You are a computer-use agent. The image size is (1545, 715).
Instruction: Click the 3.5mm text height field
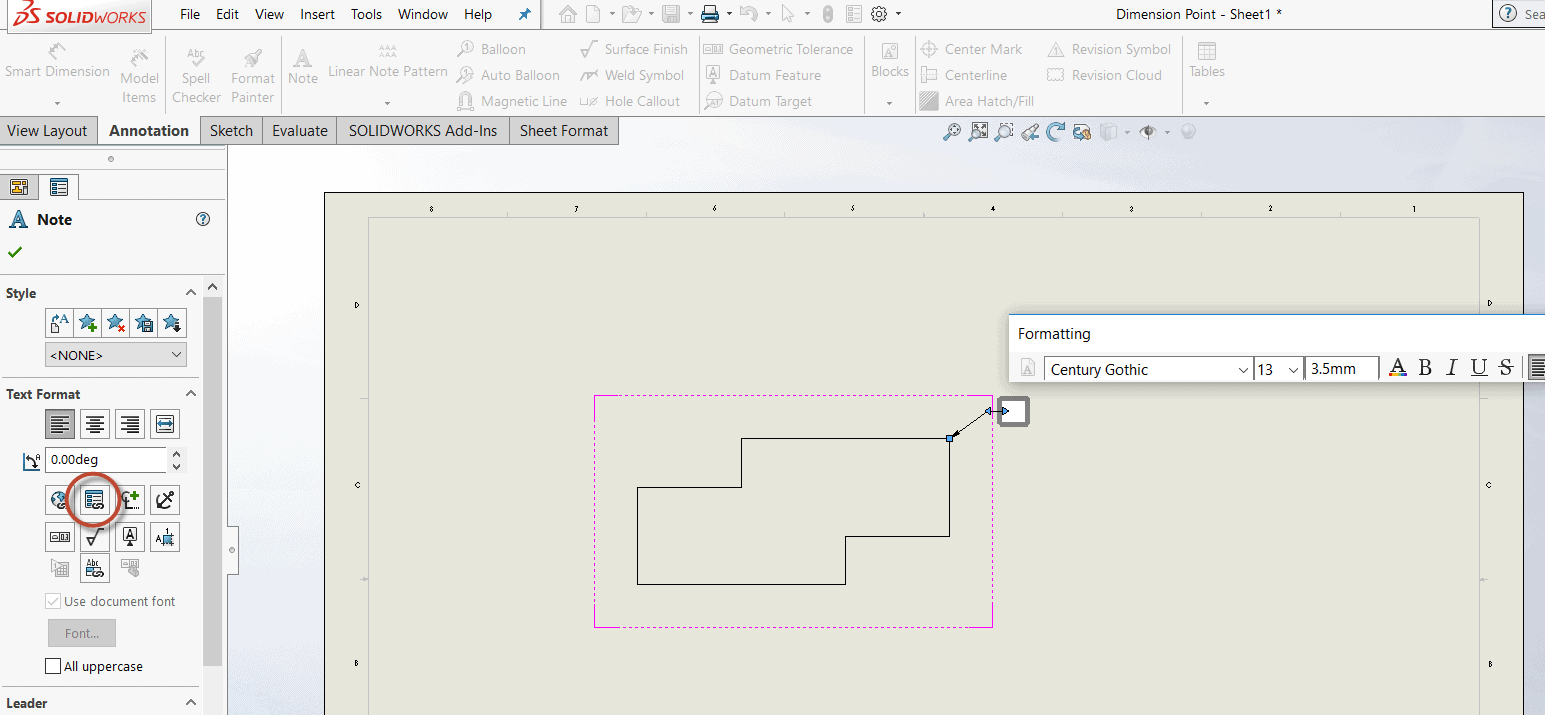point(1342,369)
